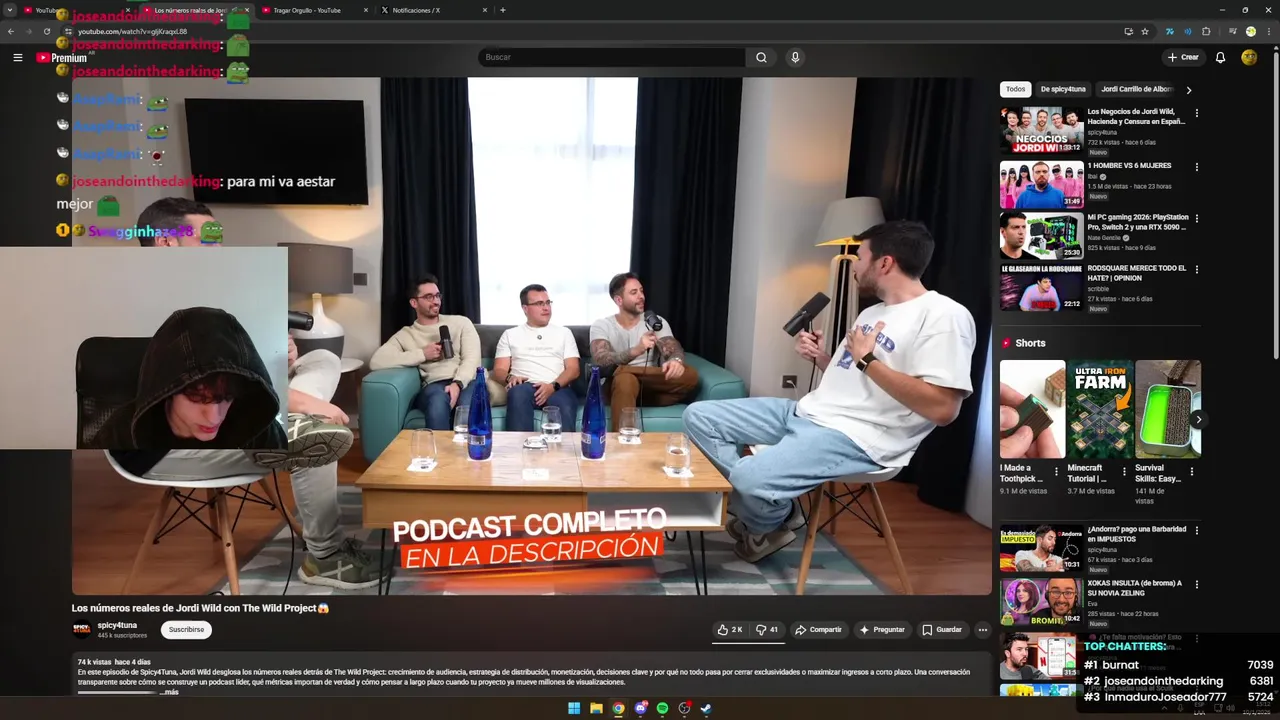The height and width of the screenshot is (720, 1280).
Task: Open File Explorer from the taskbar
Action: [x=596, y=708]
